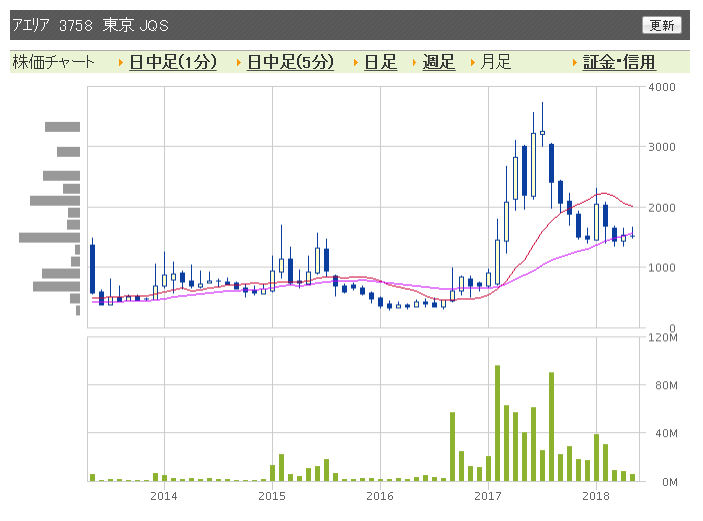This screenshot has height=521, width=703.
Task: Switch to the 週足 weekly chart
Action: [439, 62]
